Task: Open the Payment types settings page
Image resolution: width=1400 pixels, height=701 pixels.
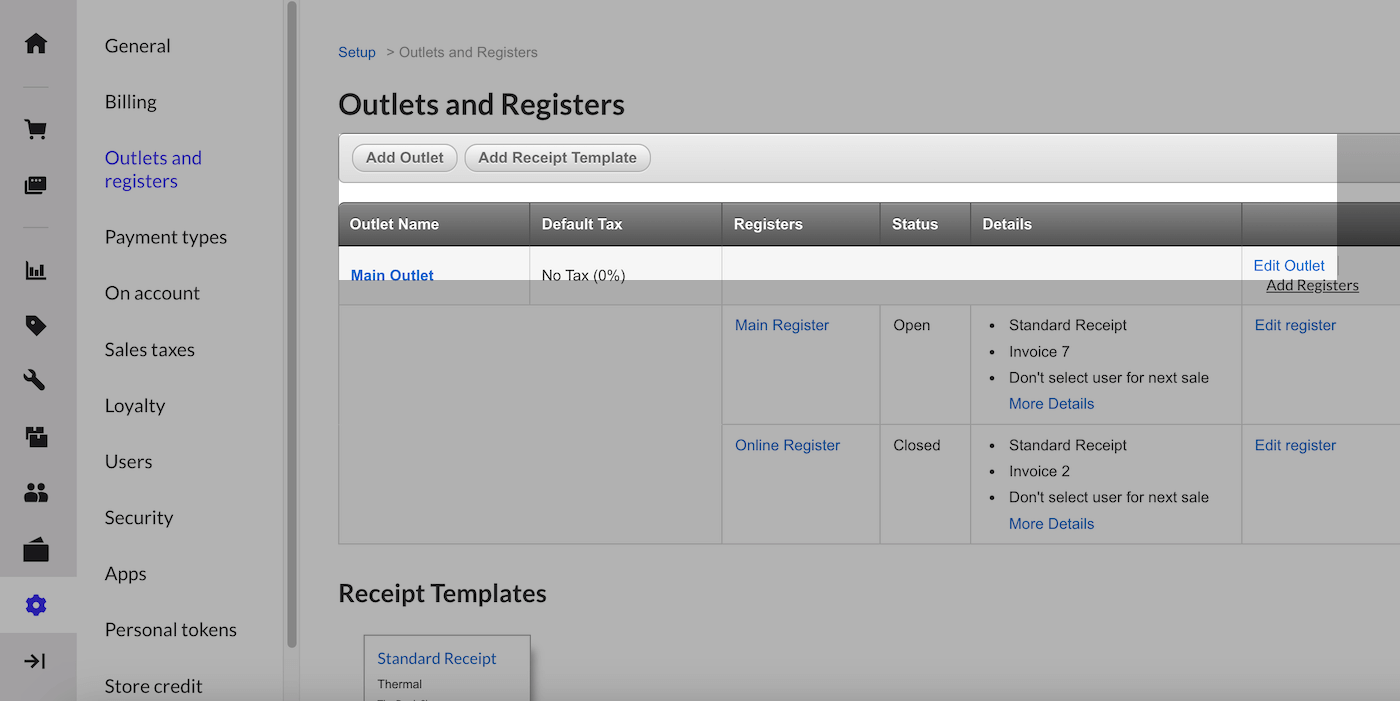Action: point(166,237)
